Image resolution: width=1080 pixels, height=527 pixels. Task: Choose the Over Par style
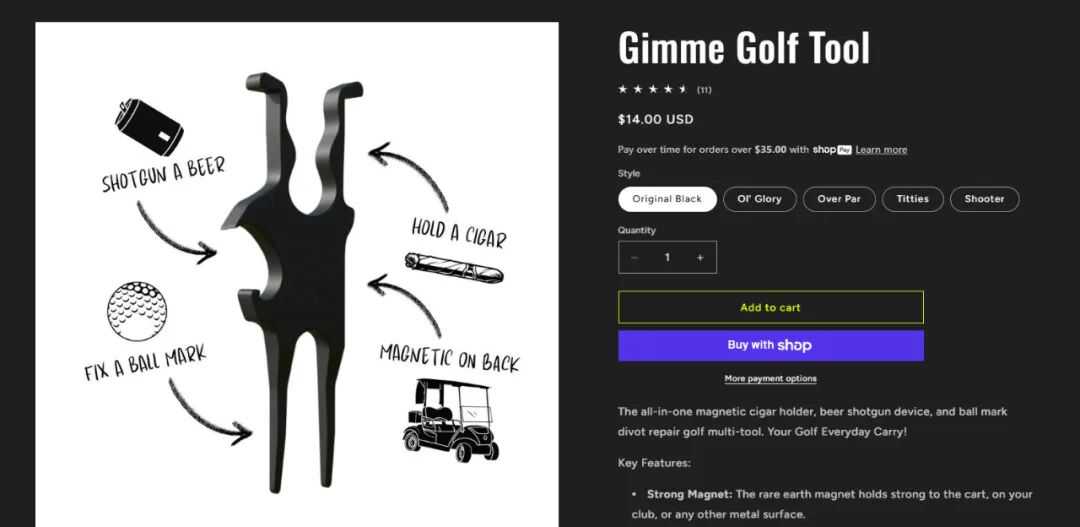pos(839,199)
